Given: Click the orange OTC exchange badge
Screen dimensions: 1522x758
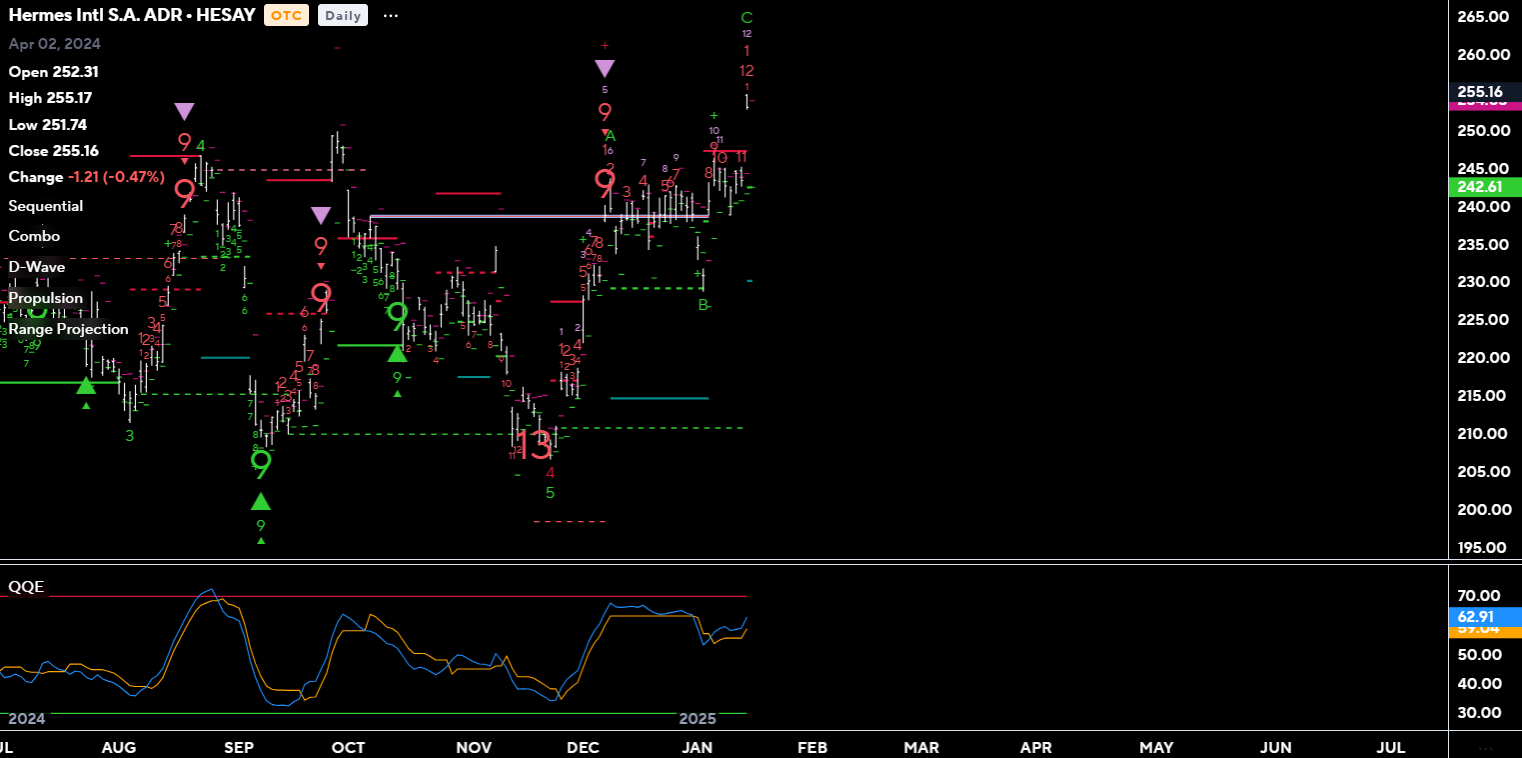Looking at the screenshot, I should (x=287, y=16).
